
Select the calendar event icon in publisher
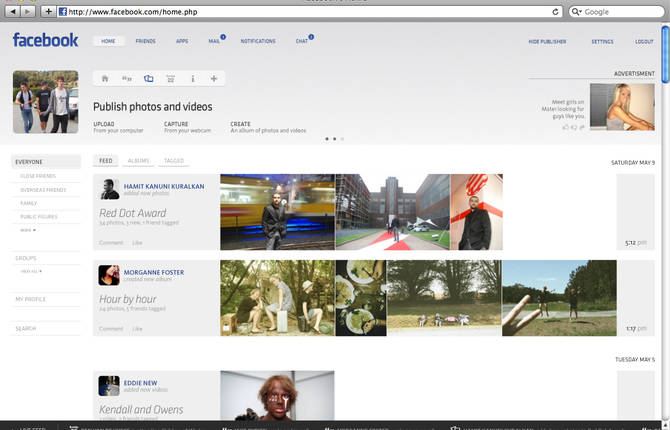(x=170, y=79)
